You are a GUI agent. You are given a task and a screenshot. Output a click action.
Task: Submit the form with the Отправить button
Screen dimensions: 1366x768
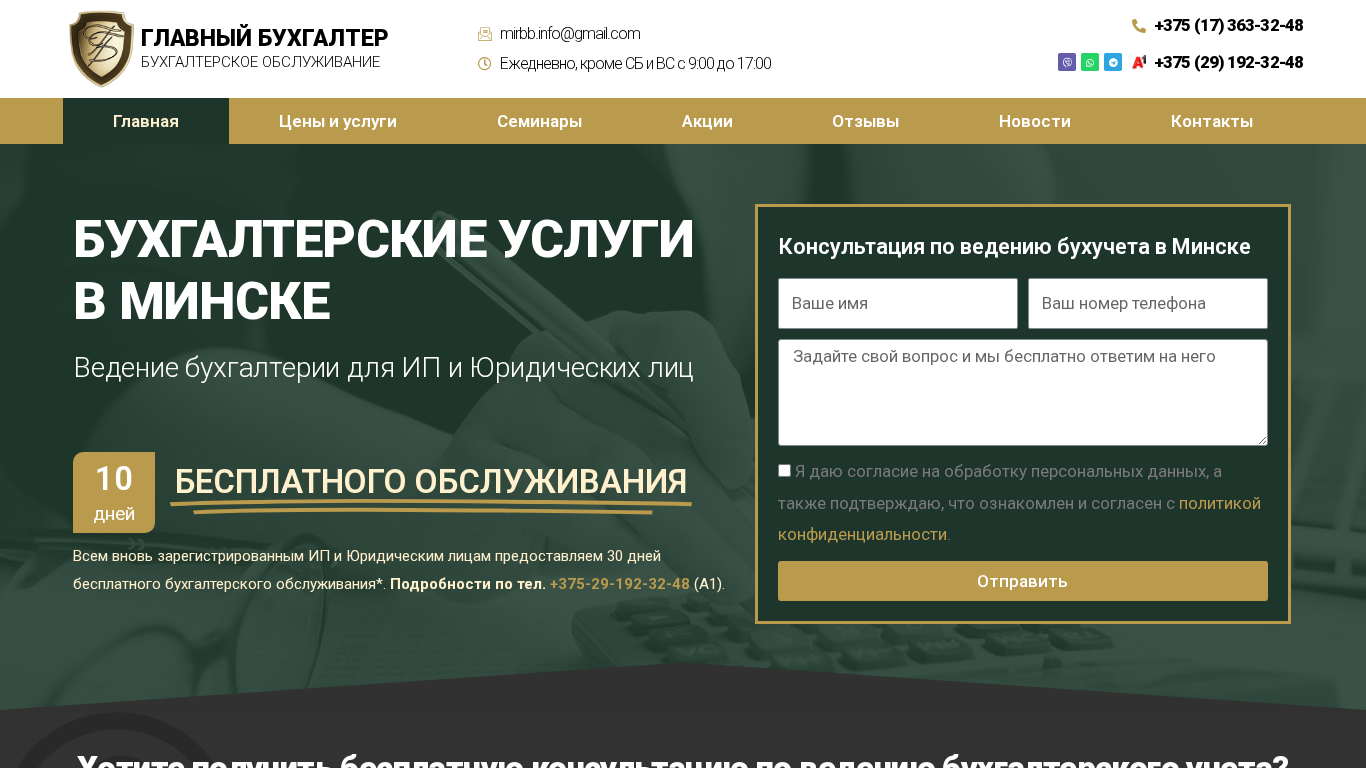1023,581
